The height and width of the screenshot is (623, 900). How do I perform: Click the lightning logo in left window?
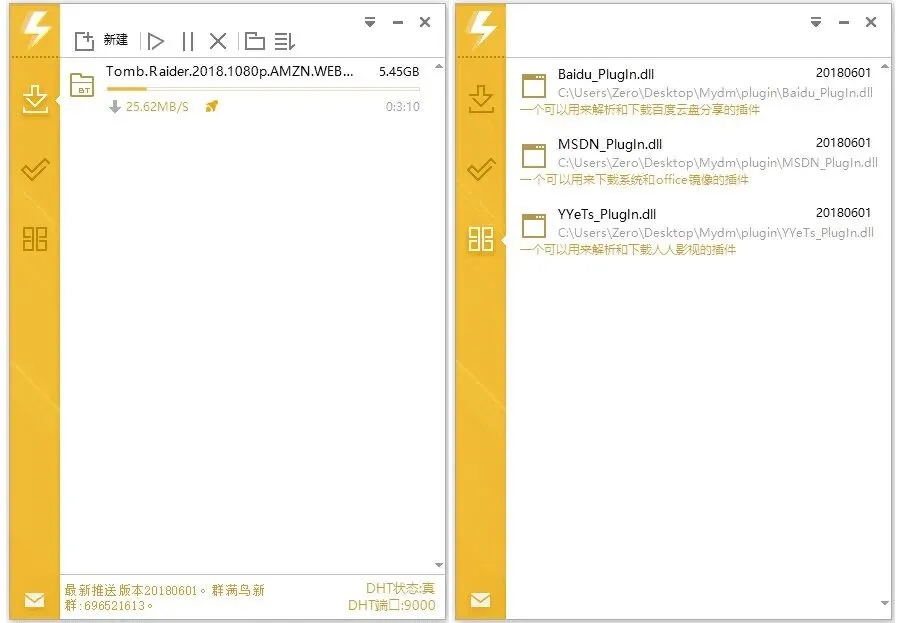(36, 29)
